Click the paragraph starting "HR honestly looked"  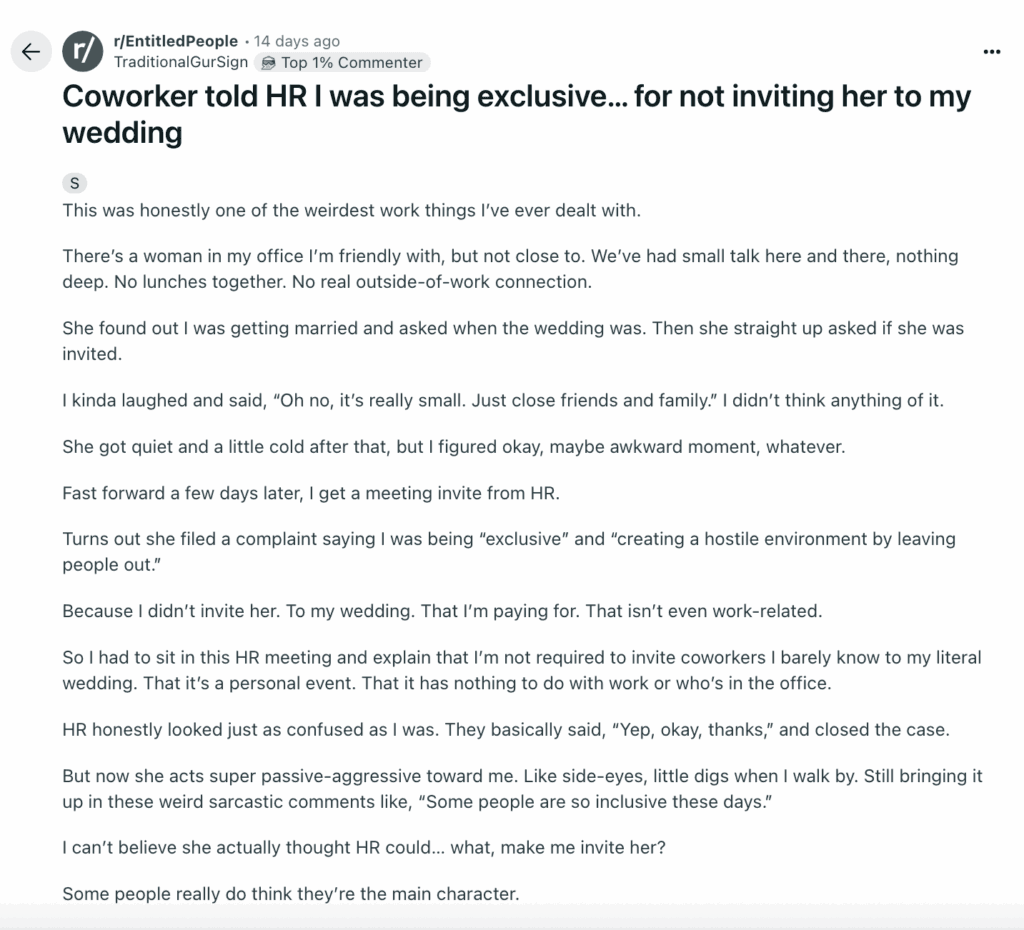[x=505, y=729]
